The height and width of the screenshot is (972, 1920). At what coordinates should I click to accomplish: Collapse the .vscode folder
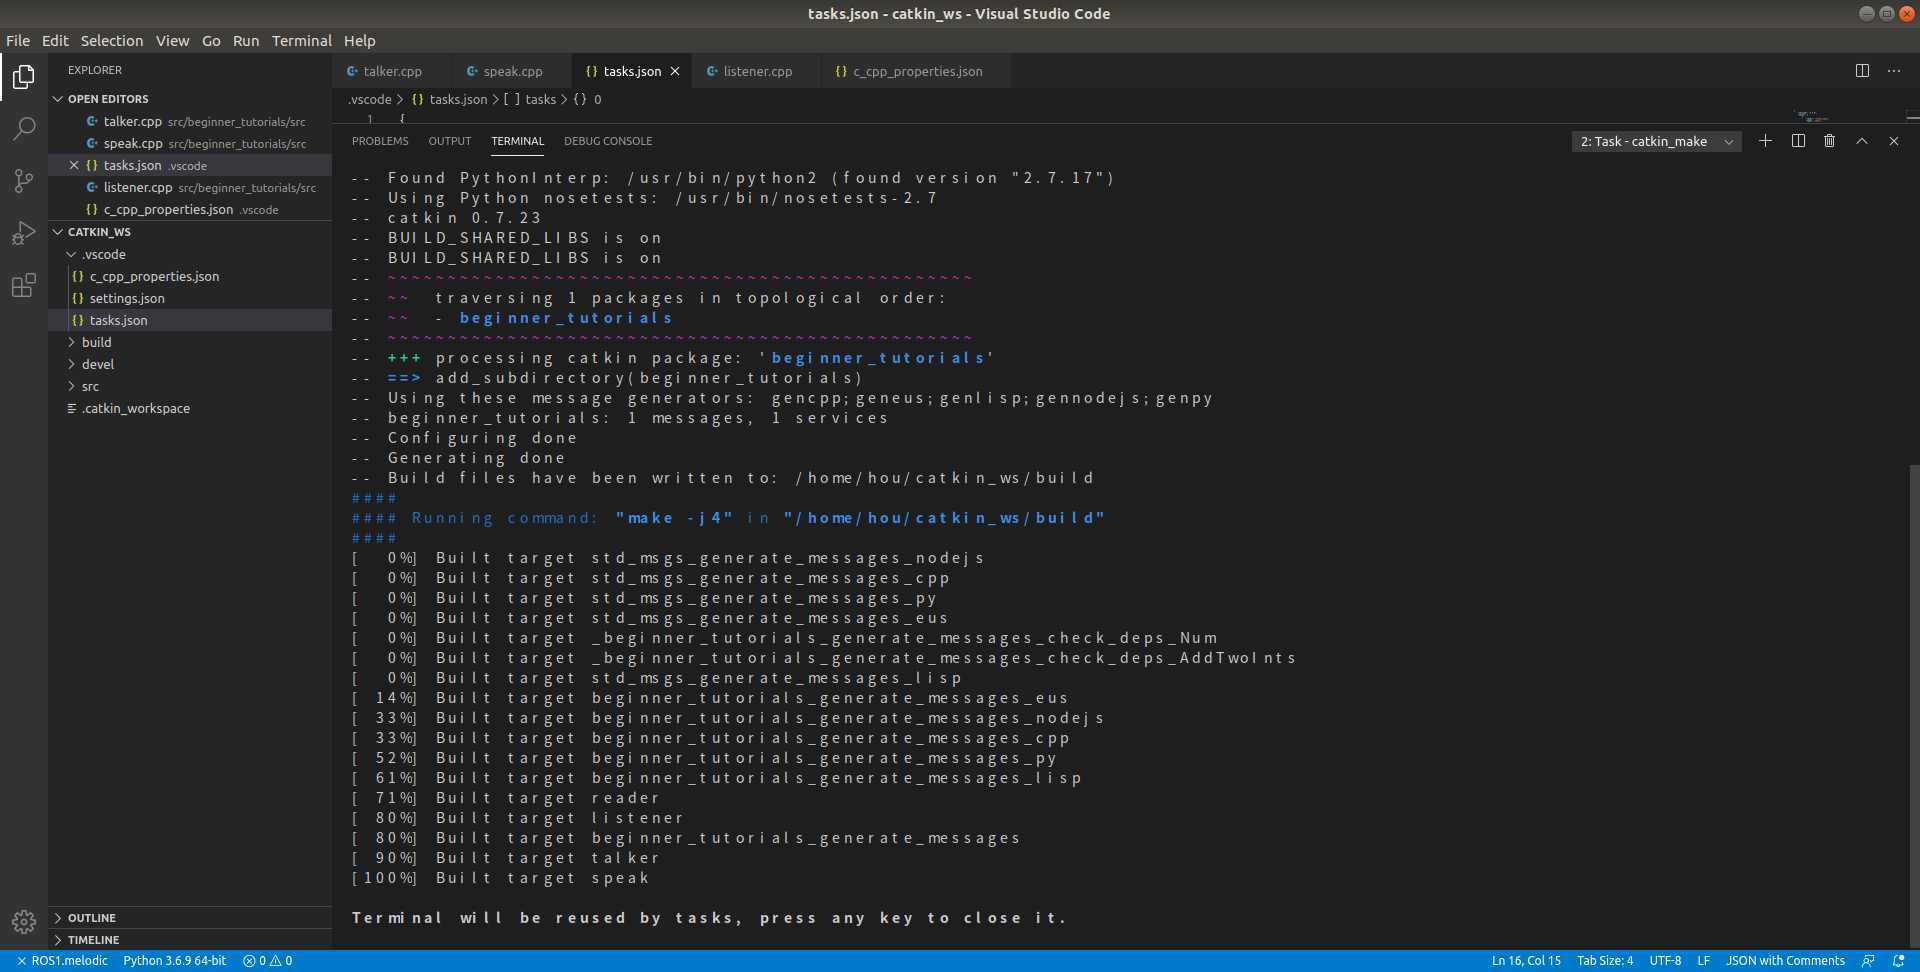coord(190,254)
